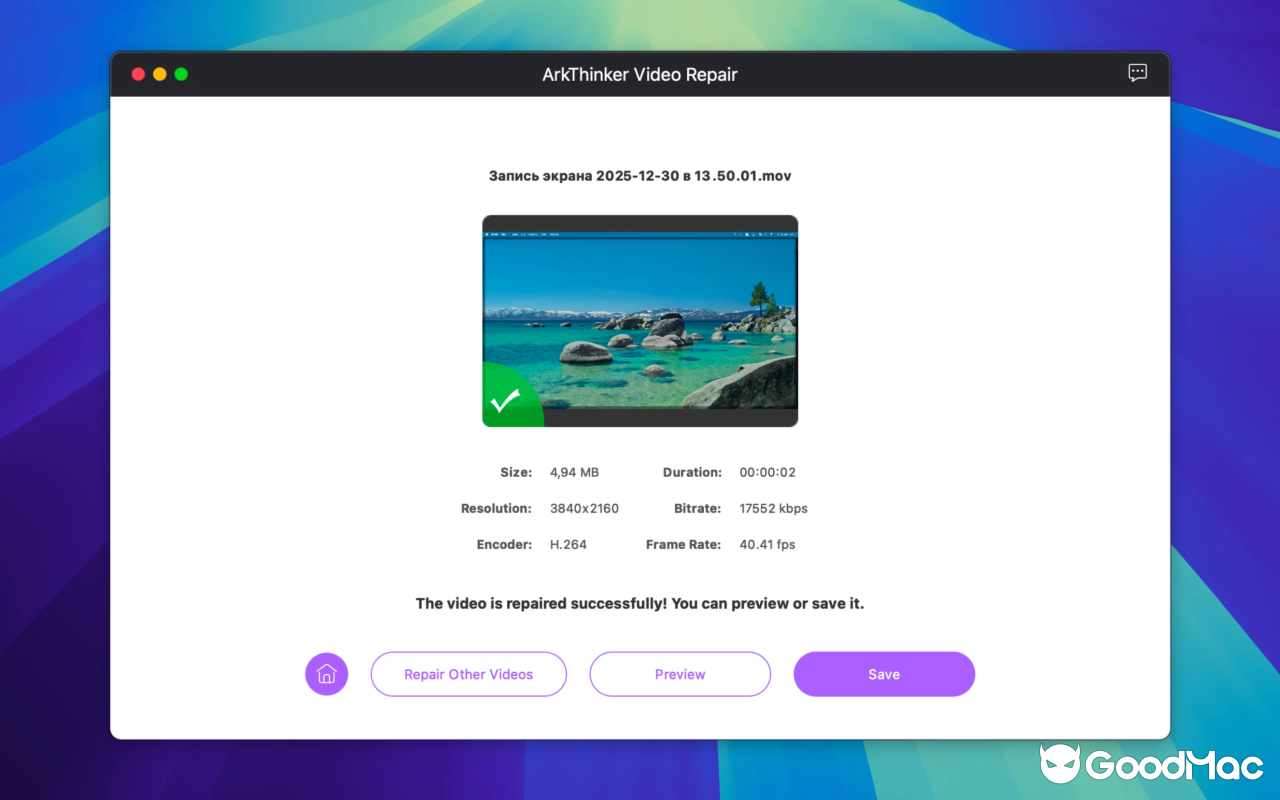Click the Frame Rate value 40.41 fps
1280x800 pixels.
(769, 544)
